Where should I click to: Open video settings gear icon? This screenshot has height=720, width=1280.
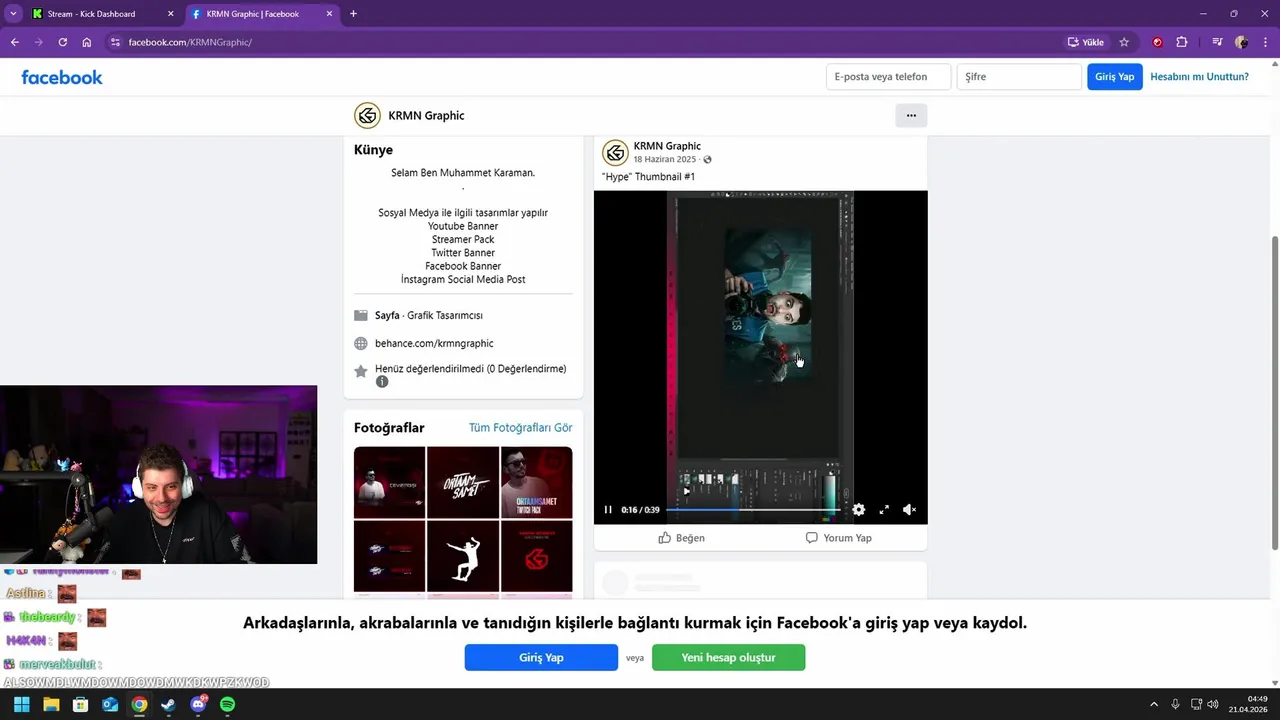tap(858, 510)
